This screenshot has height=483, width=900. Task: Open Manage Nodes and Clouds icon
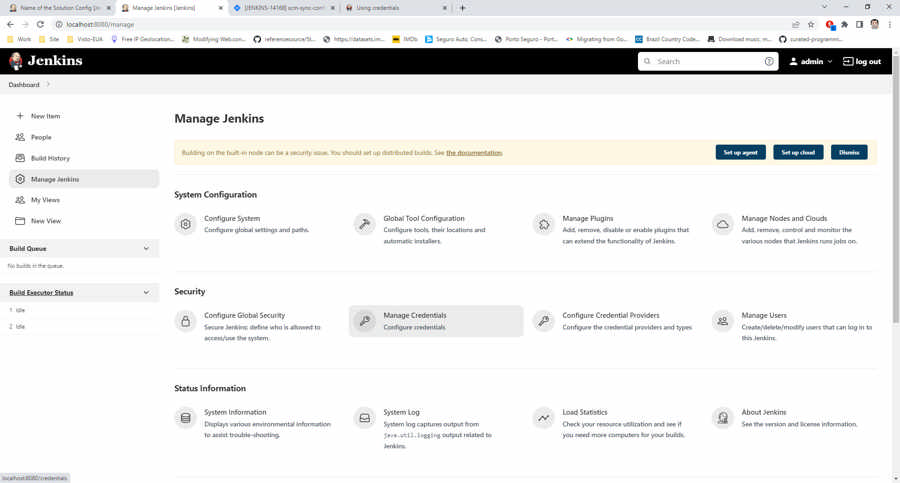click(723, 224)
